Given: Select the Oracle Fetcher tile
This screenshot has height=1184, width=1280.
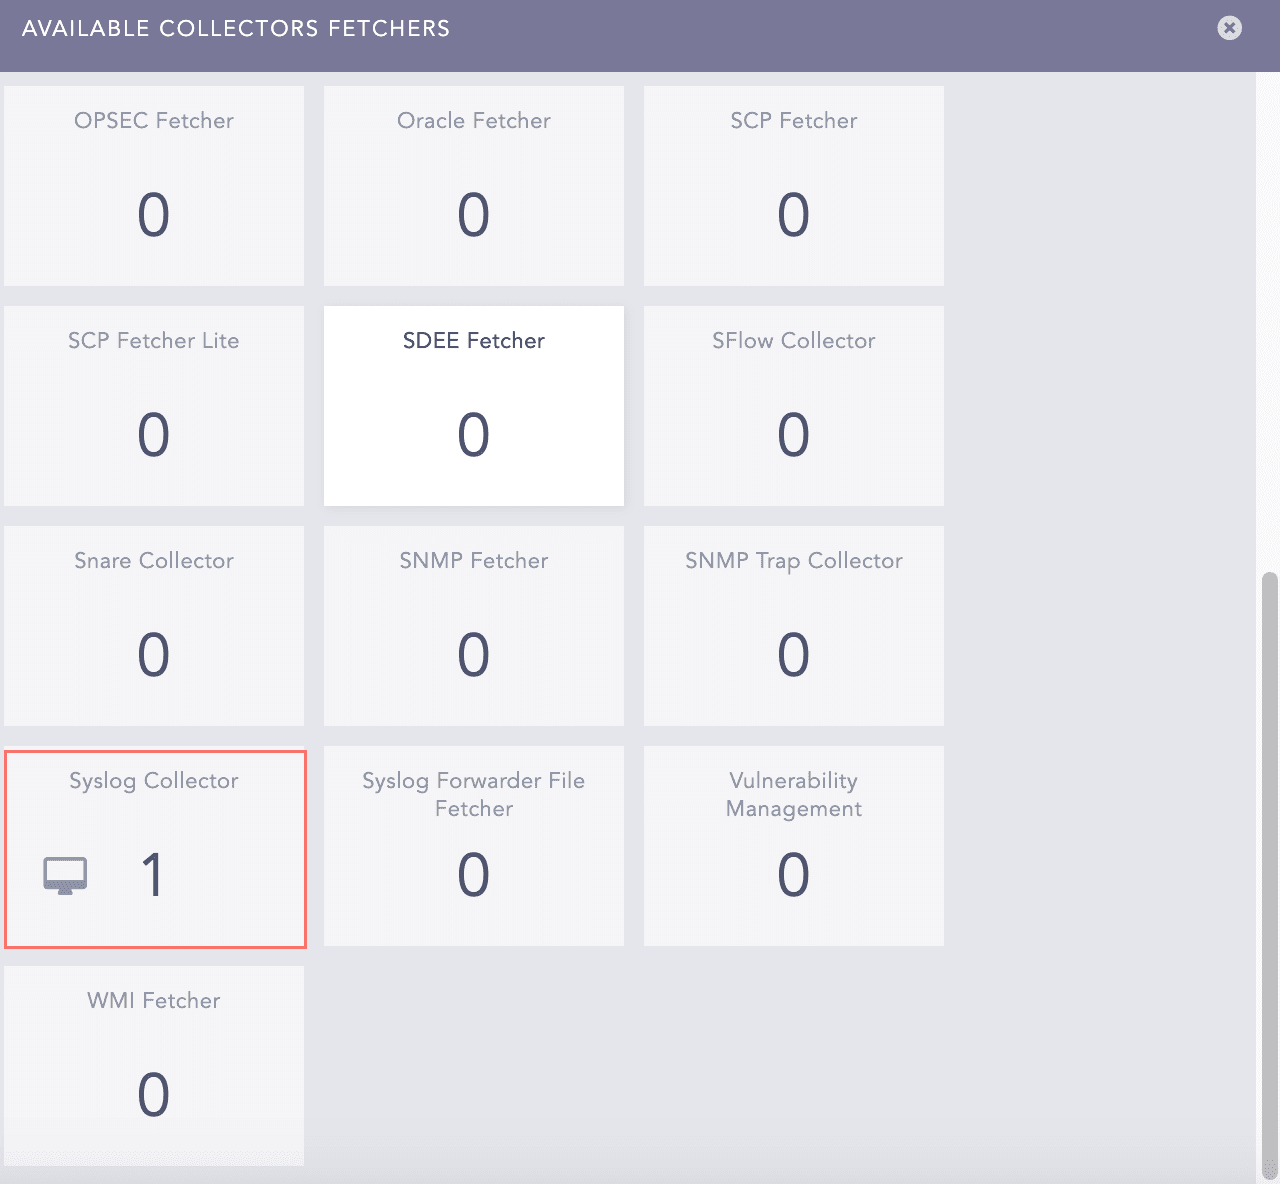Looking at the screenshot, I should click(x=474, y=186).
